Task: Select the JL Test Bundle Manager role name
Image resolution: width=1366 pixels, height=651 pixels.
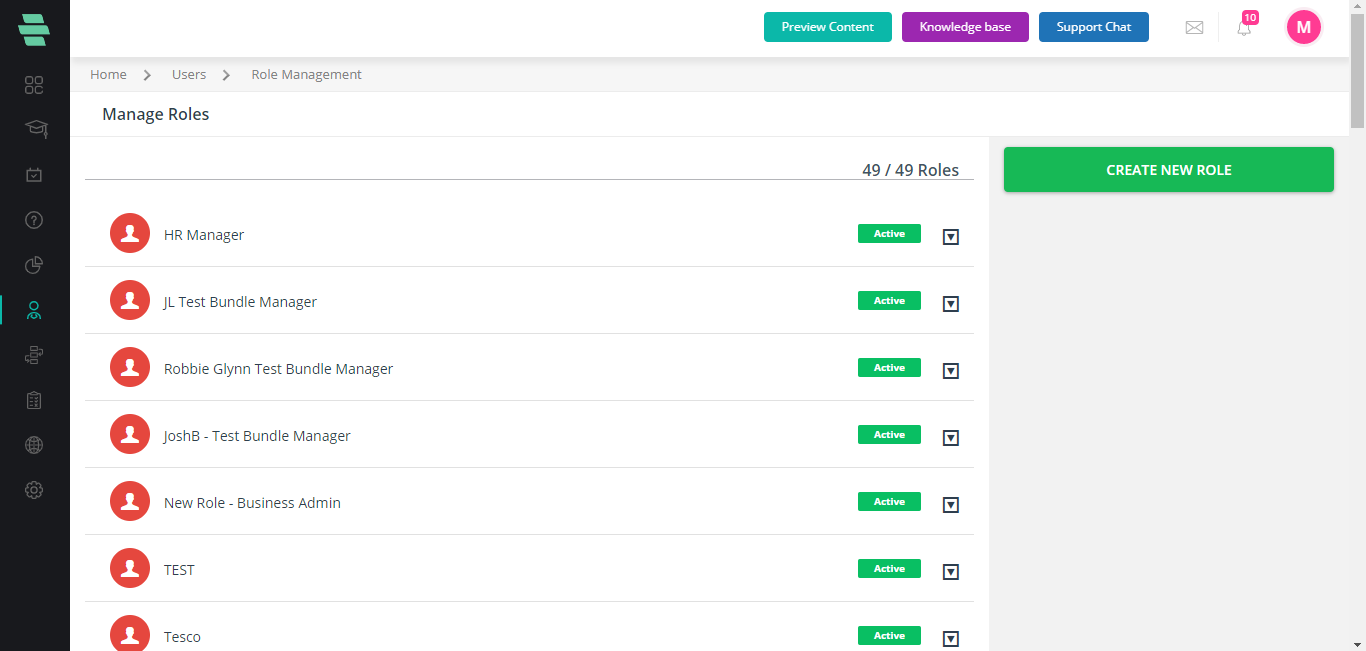Action: [240, 302]
